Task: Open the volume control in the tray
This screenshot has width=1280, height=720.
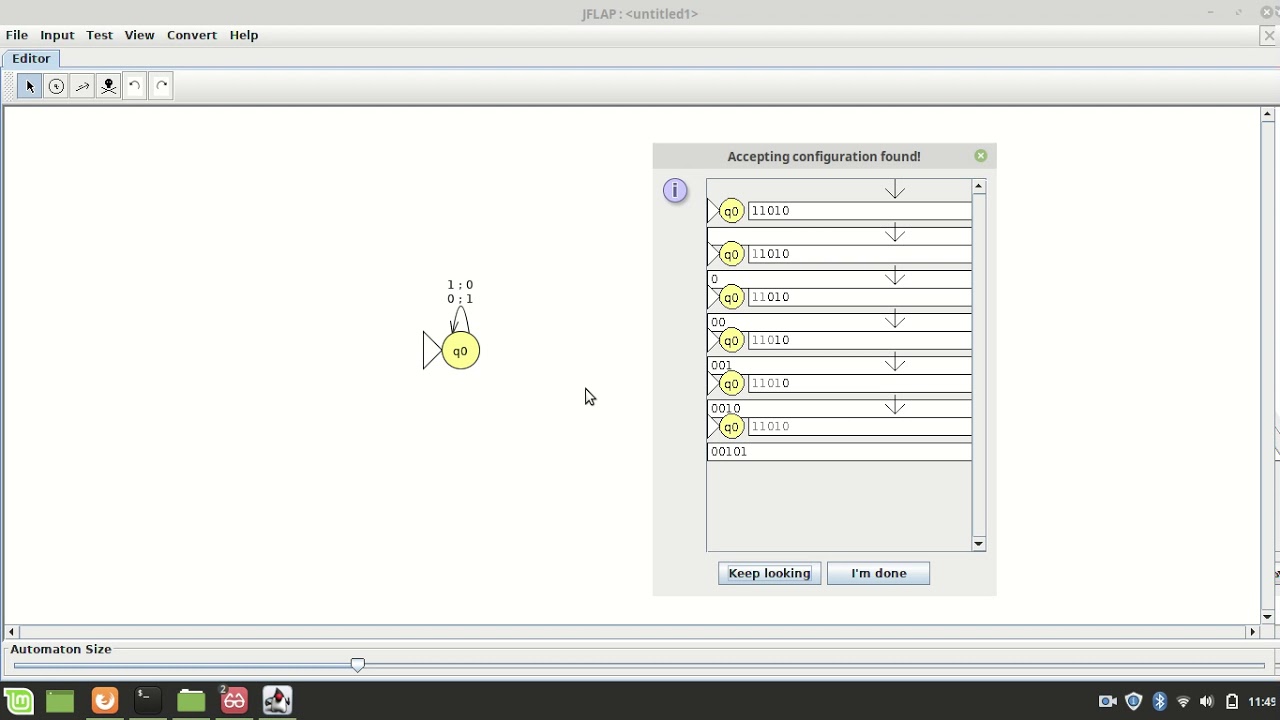Action: click(x=1207, y=701)
